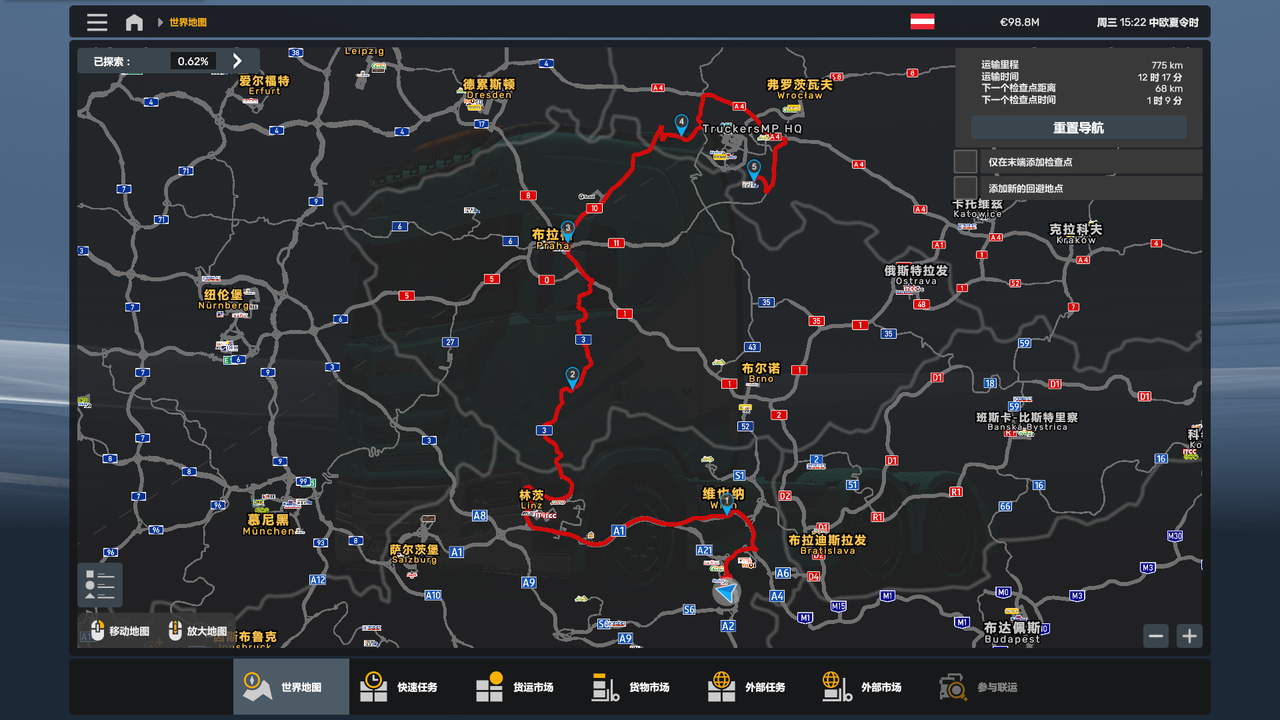Open the Cargo Market tab
Screen dimensions: 1280x720
click(639, 687)
